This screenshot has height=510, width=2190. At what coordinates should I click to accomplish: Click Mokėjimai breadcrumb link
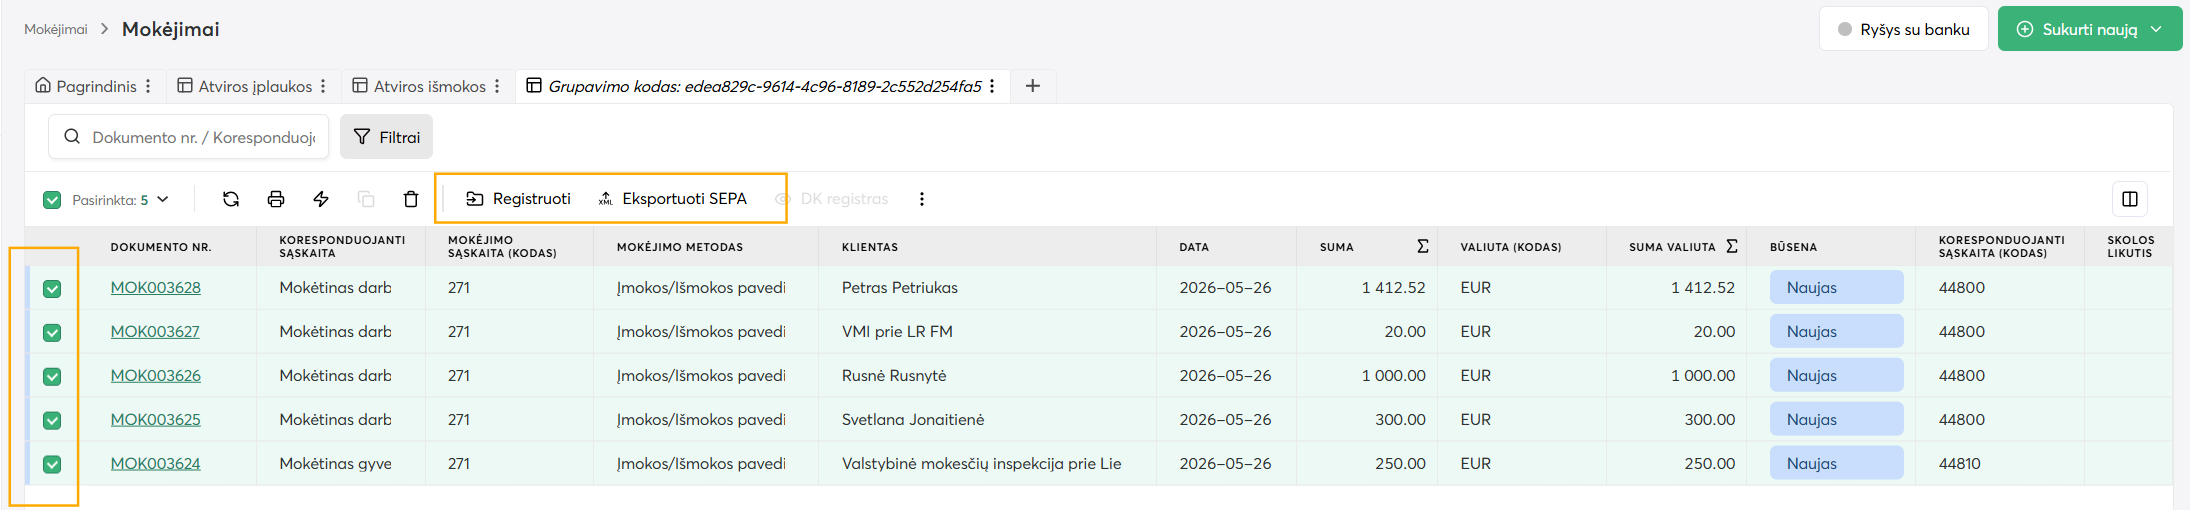pyautogui.click(x=56, y=29)
